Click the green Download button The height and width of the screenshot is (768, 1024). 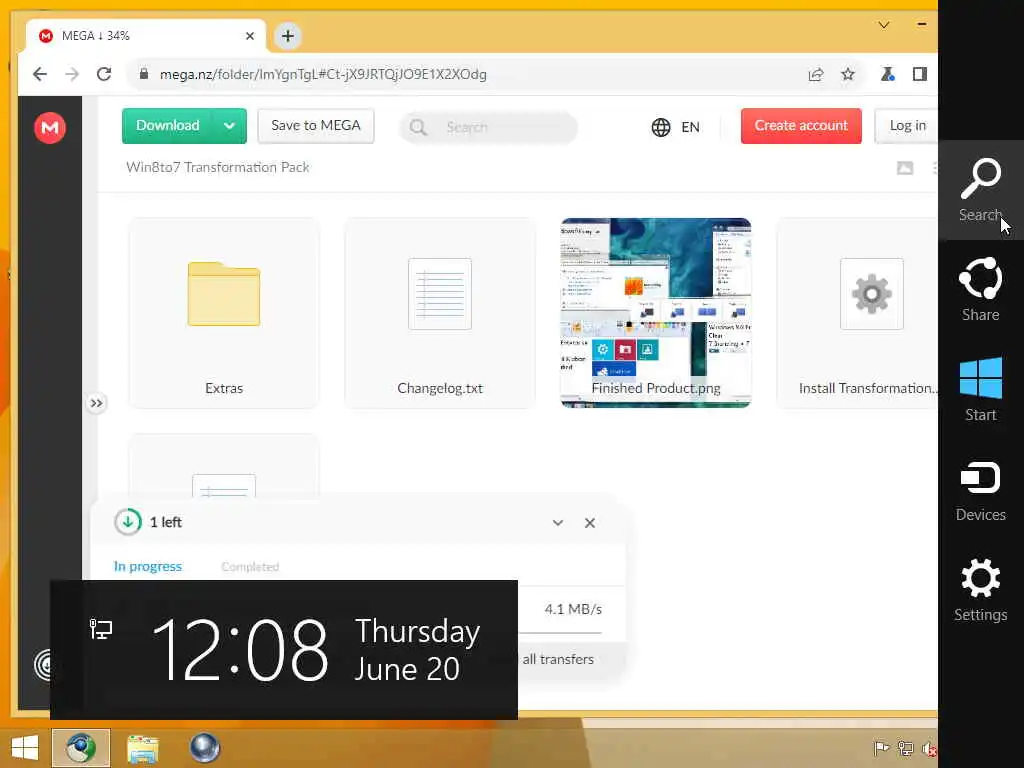tap(167, 125)
